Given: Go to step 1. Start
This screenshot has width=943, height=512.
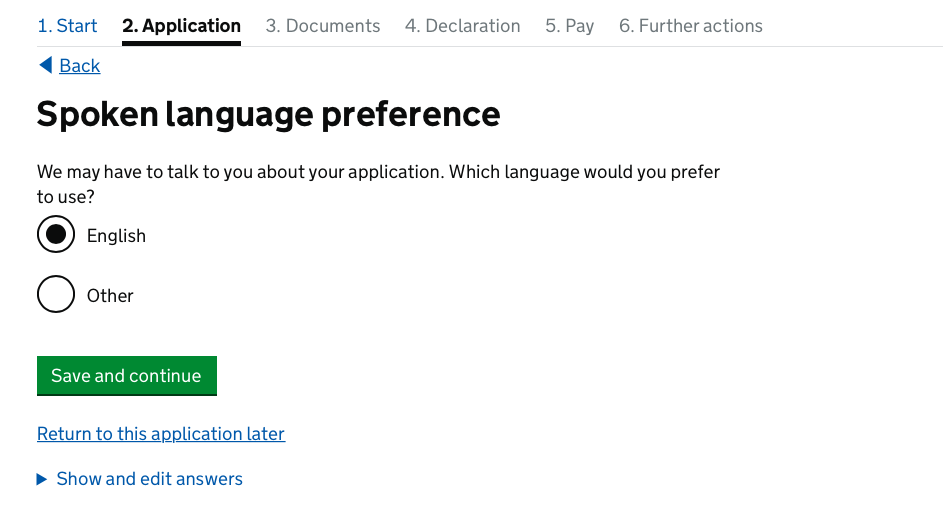Looking at the screenshot, I should coord(67,26).
